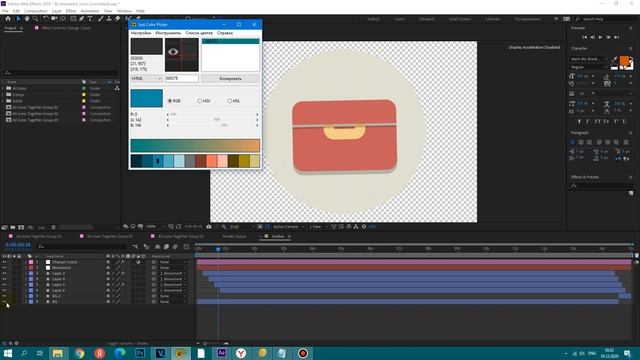The image size is (640, 360).
Task: Jump to first frame in Preview panel
Action: pos(584,37)
